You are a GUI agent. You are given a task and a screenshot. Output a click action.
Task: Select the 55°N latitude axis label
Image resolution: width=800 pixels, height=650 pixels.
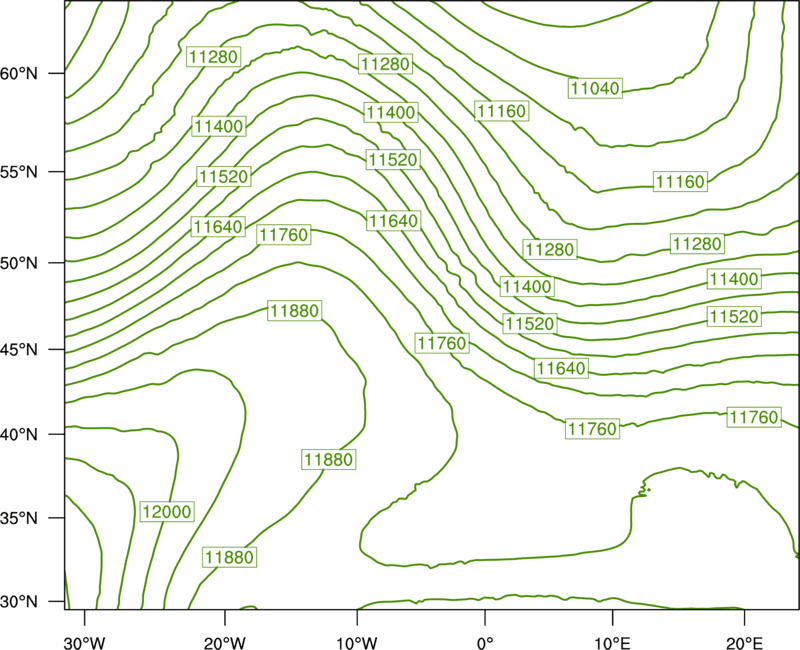(19, 172)
